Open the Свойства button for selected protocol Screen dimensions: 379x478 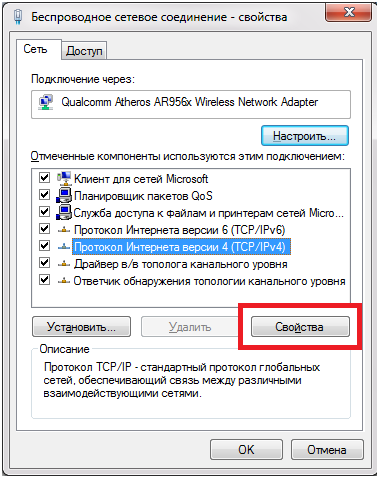[300, 327]
